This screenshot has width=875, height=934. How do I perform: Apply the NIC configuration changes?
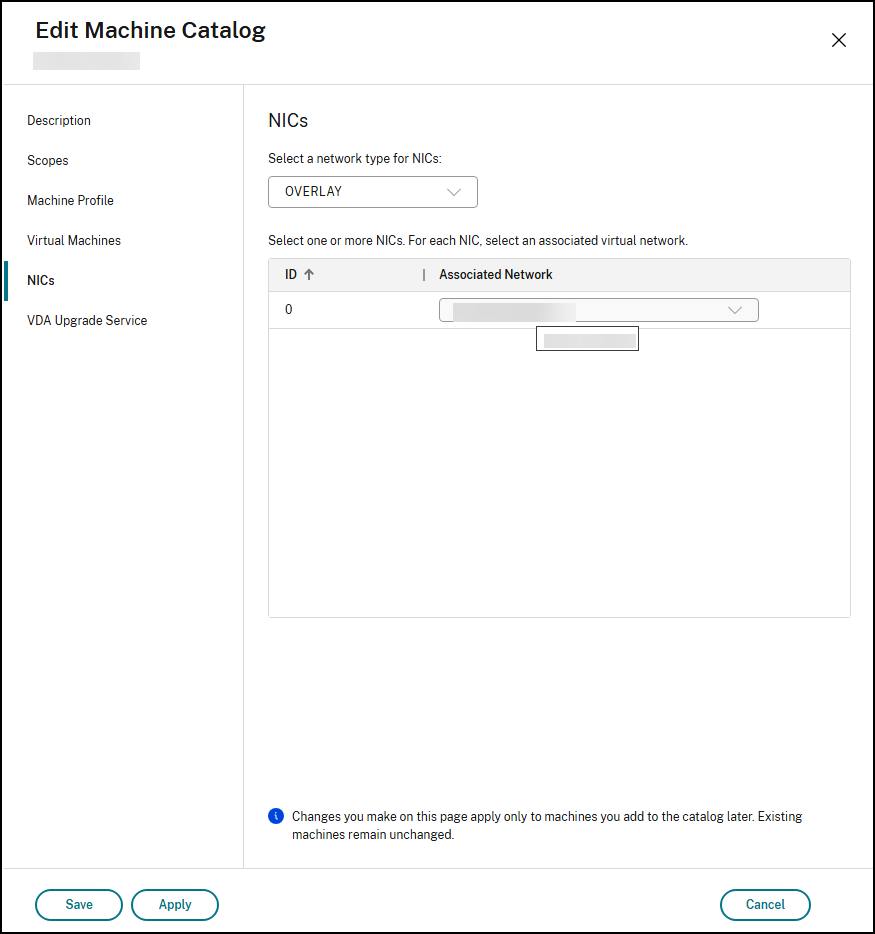175,904
